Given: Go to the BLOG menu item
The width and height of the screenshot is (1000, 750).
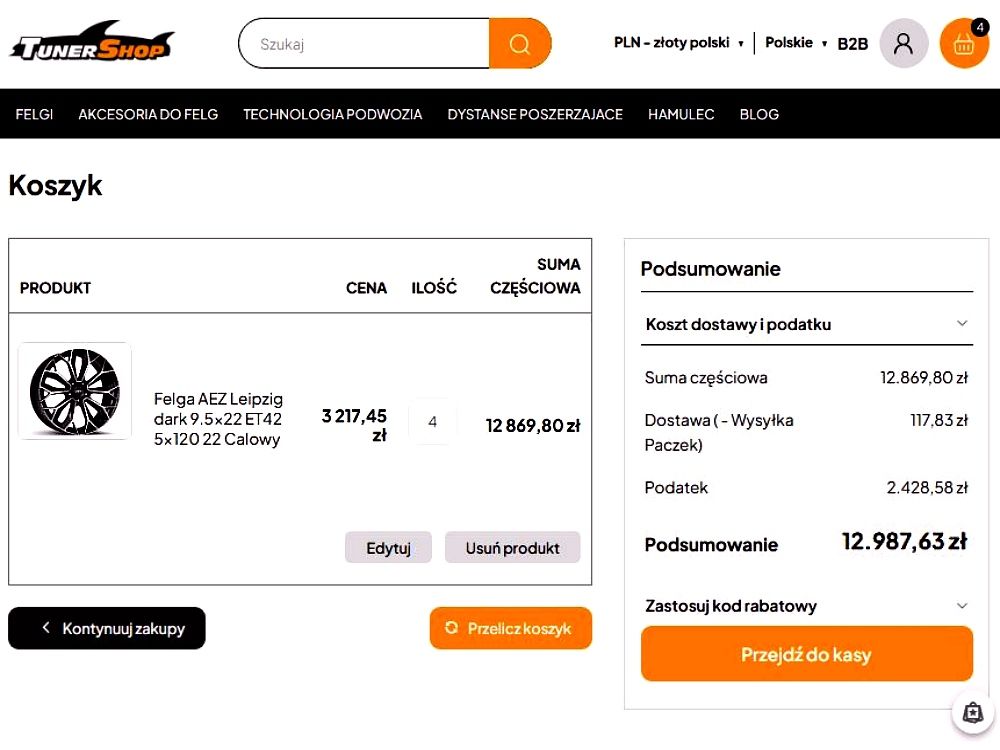Looking at the screenshot, I should pyautogui.click(x=759, y=114).
